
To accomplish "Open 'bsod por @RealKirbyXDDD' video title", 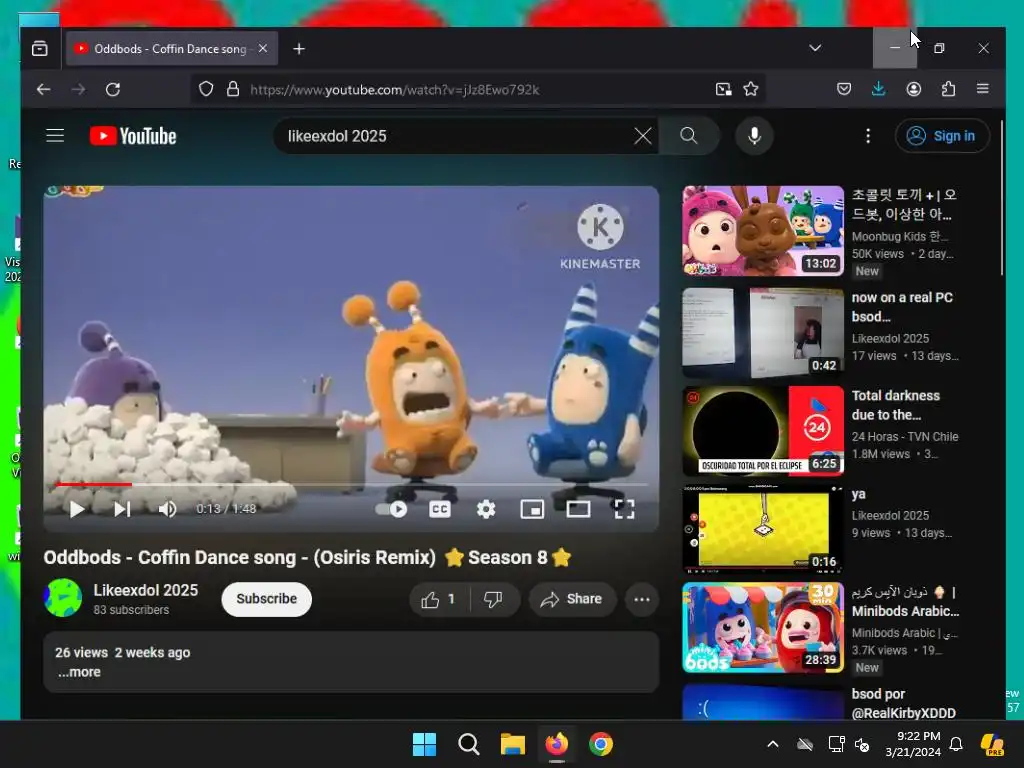I will point(904,703).
